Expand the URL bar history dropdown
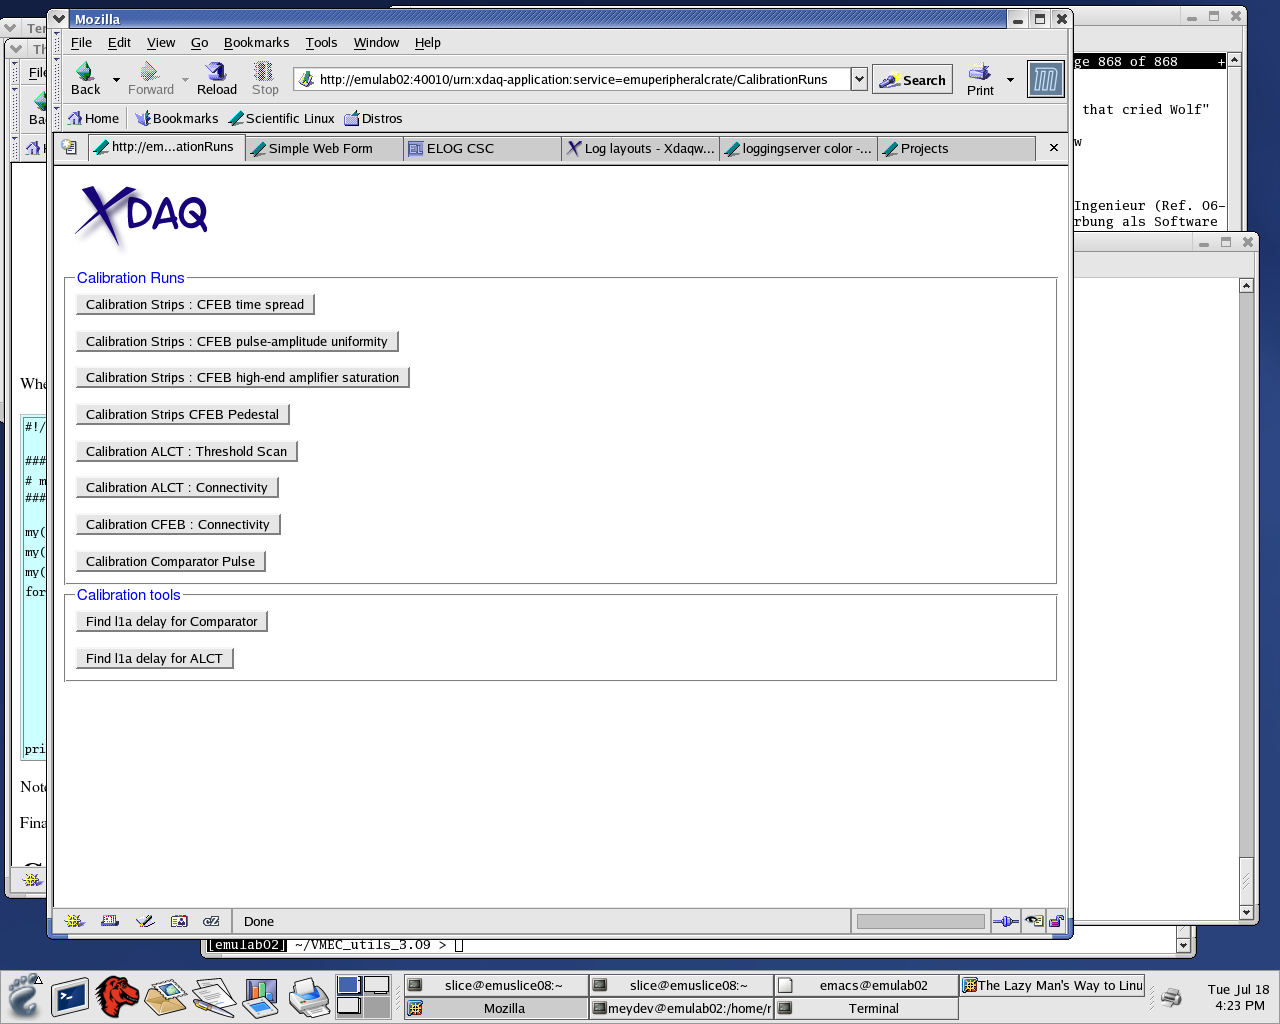The height and width of the screenshot is (1024, 1280). [859, 79]
